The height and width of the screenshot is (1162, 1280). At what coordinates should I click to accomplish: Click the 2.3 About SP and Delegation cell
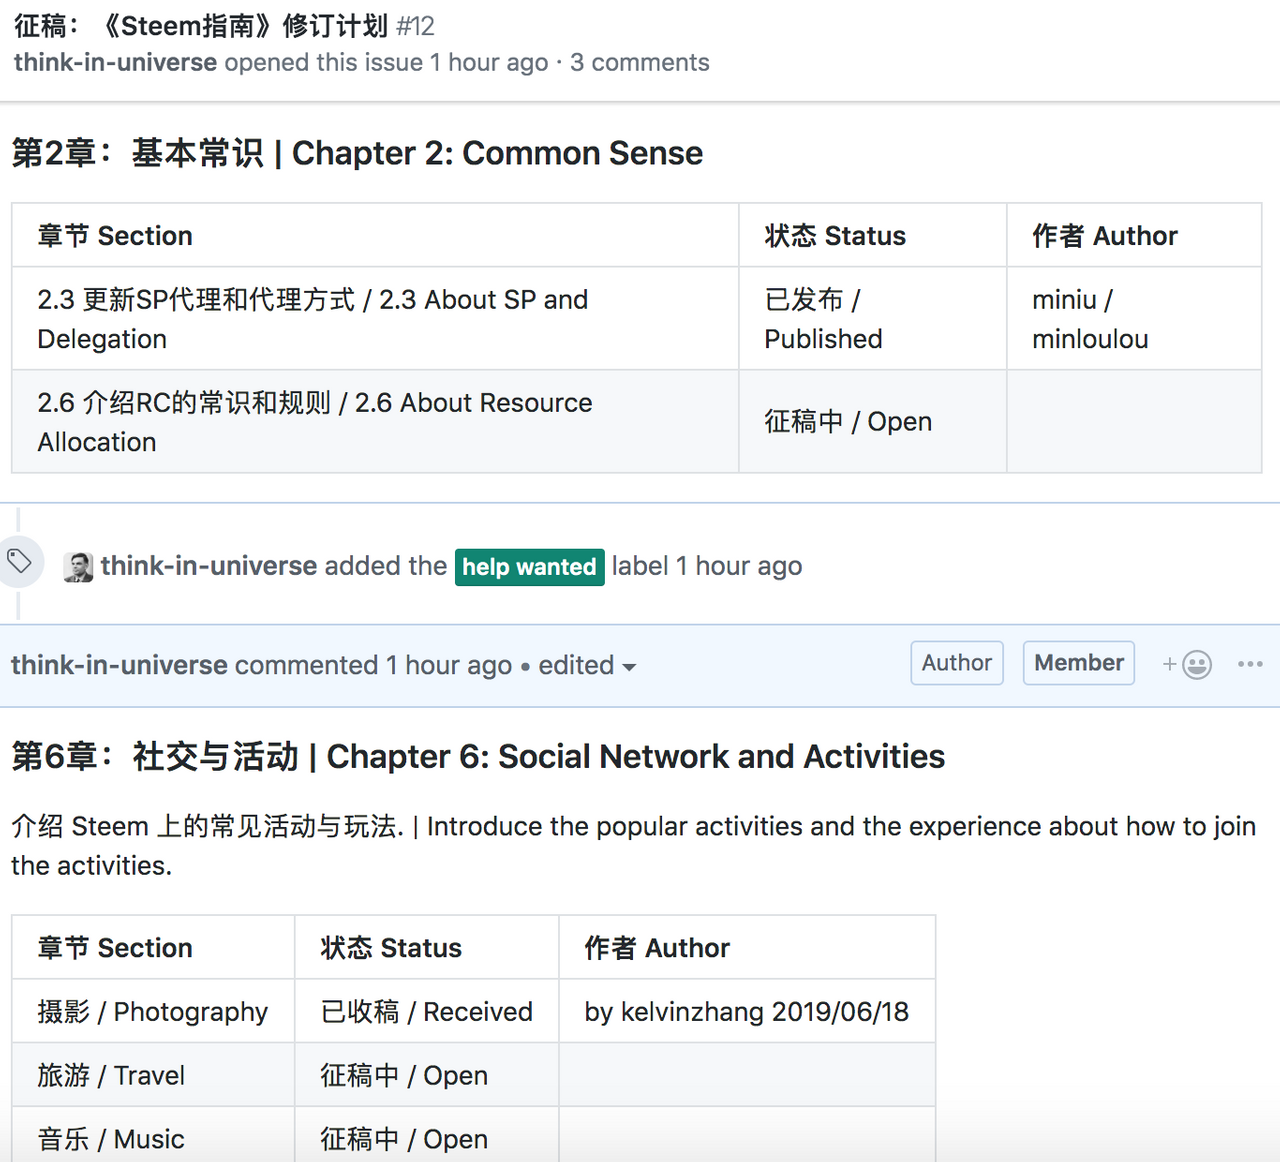click(x=312, y=319)
